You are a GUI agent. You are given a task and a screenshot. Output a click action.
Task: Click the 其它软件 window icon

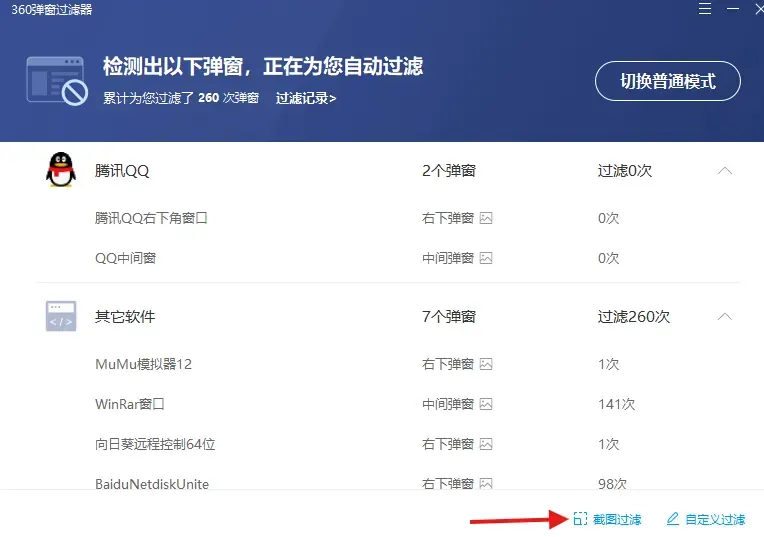(x=61, y=316)
